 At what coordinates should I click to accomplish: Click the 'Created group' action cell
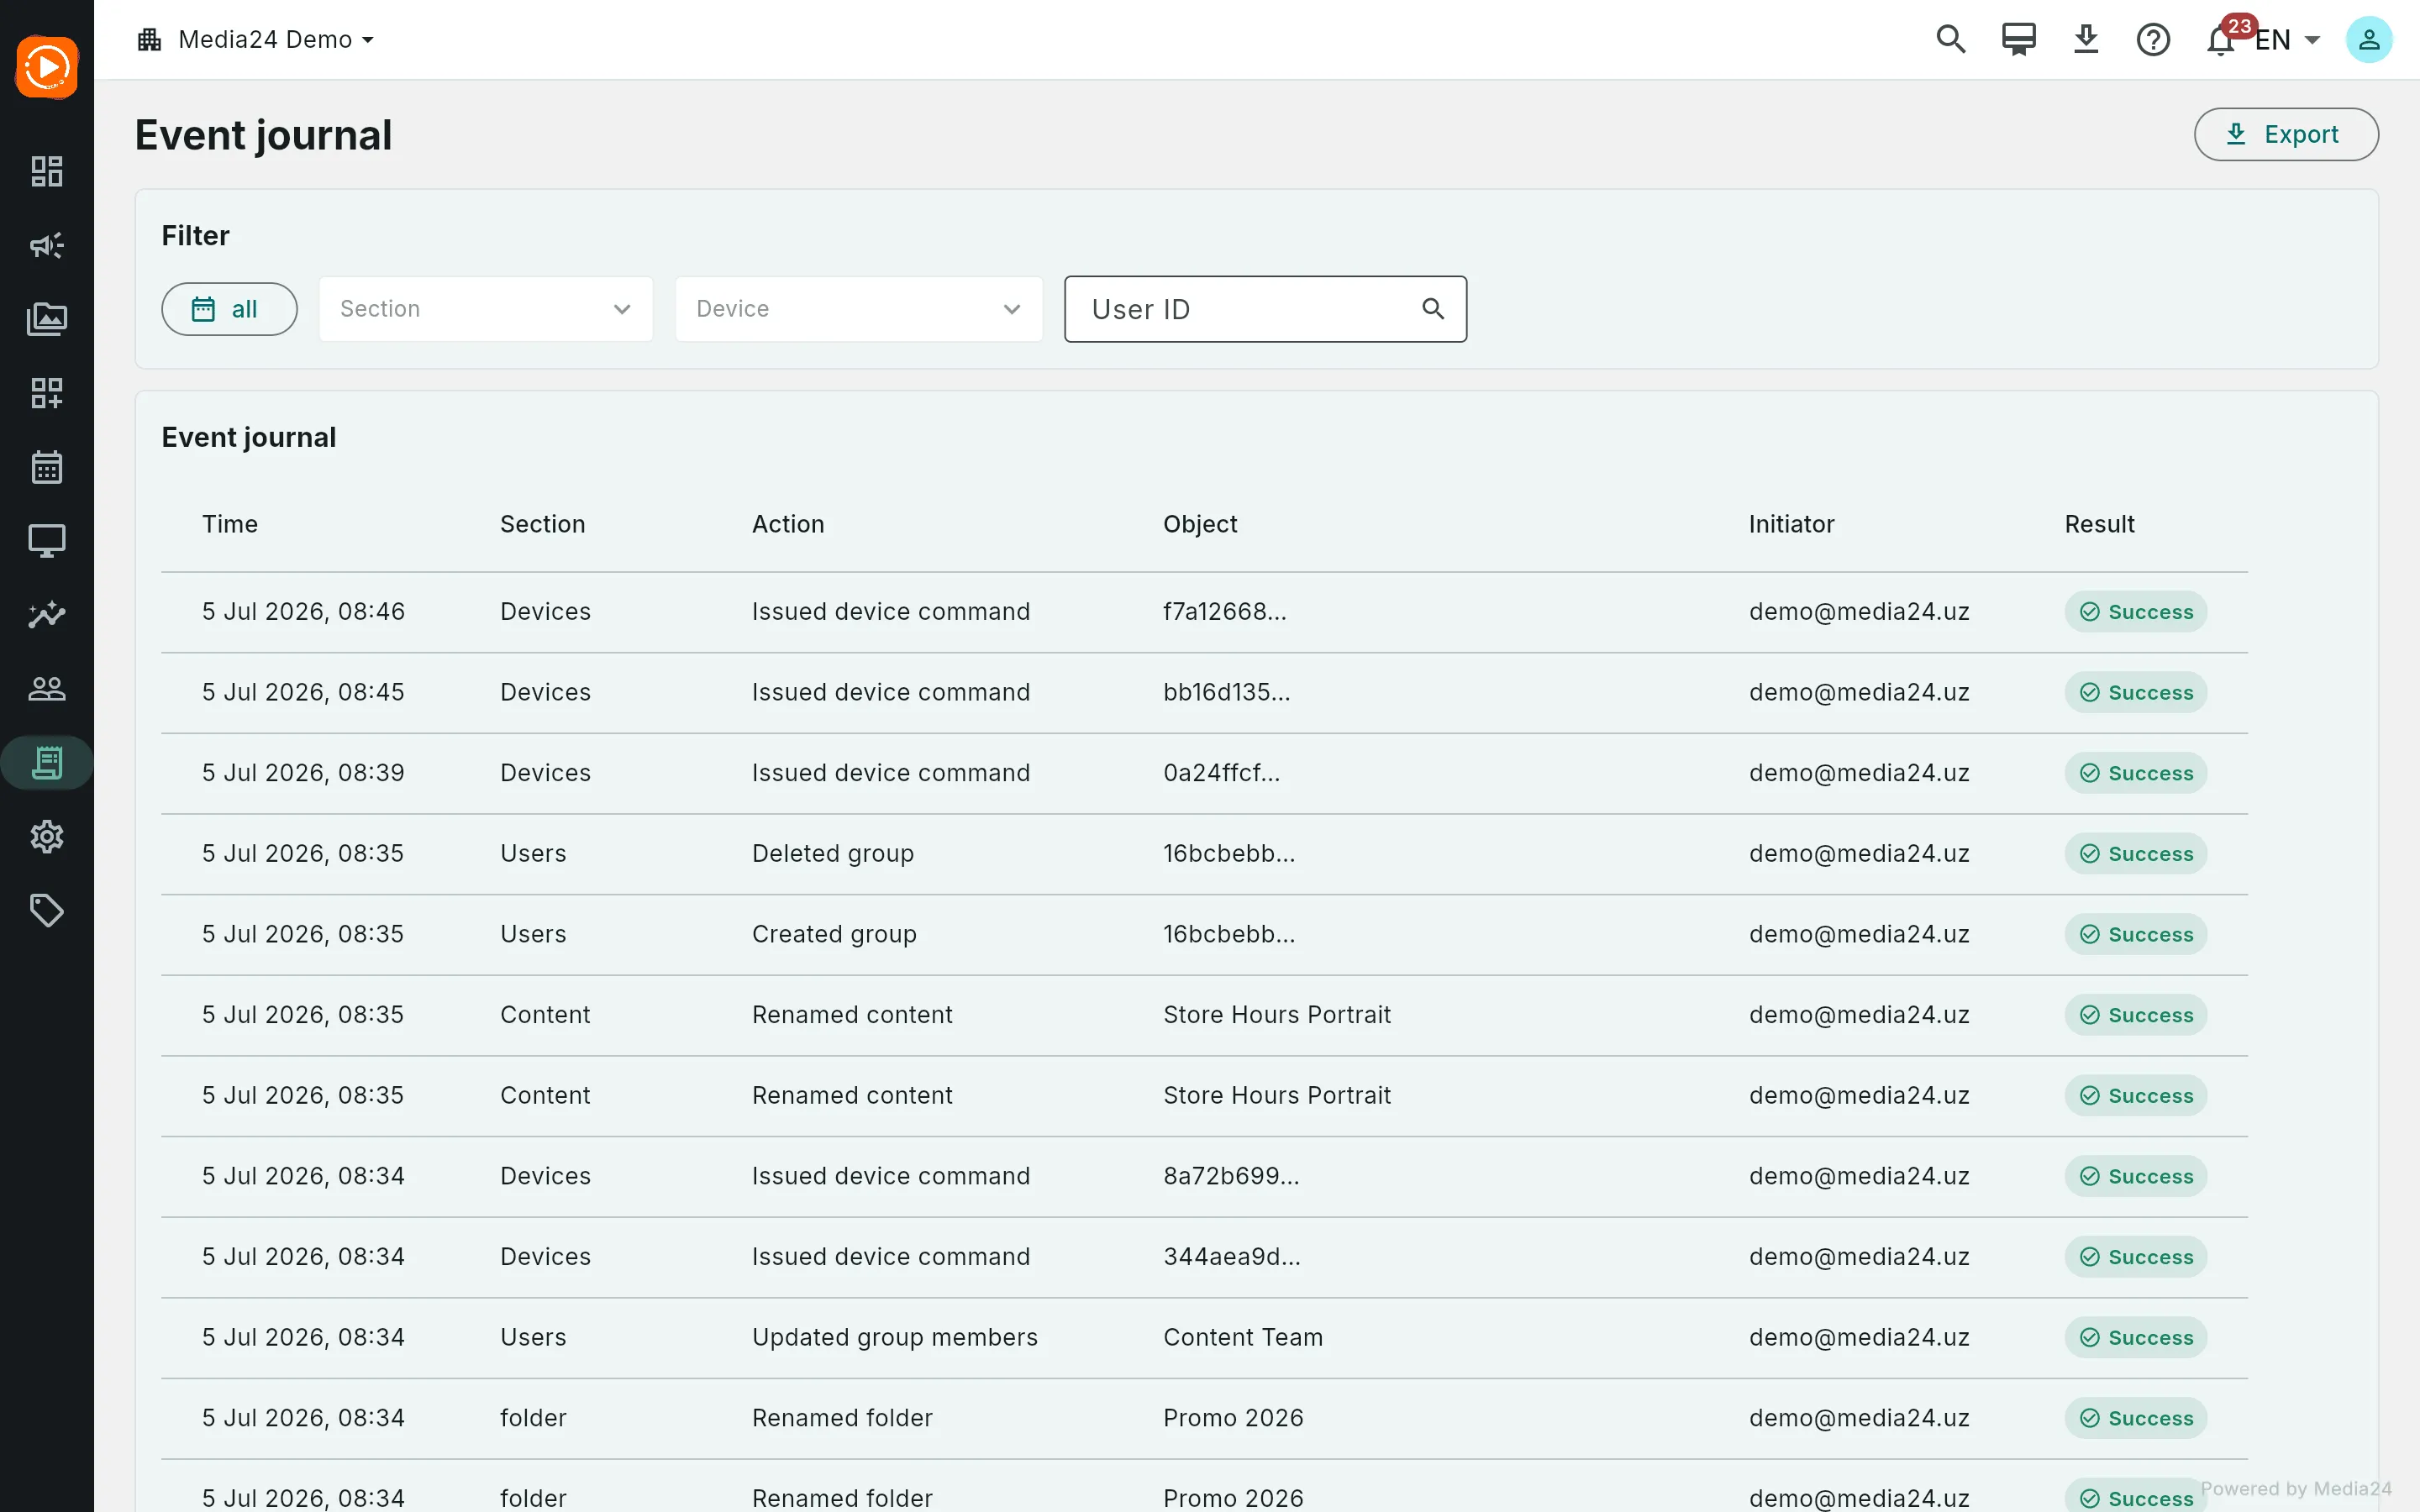(x=834, y=934)
